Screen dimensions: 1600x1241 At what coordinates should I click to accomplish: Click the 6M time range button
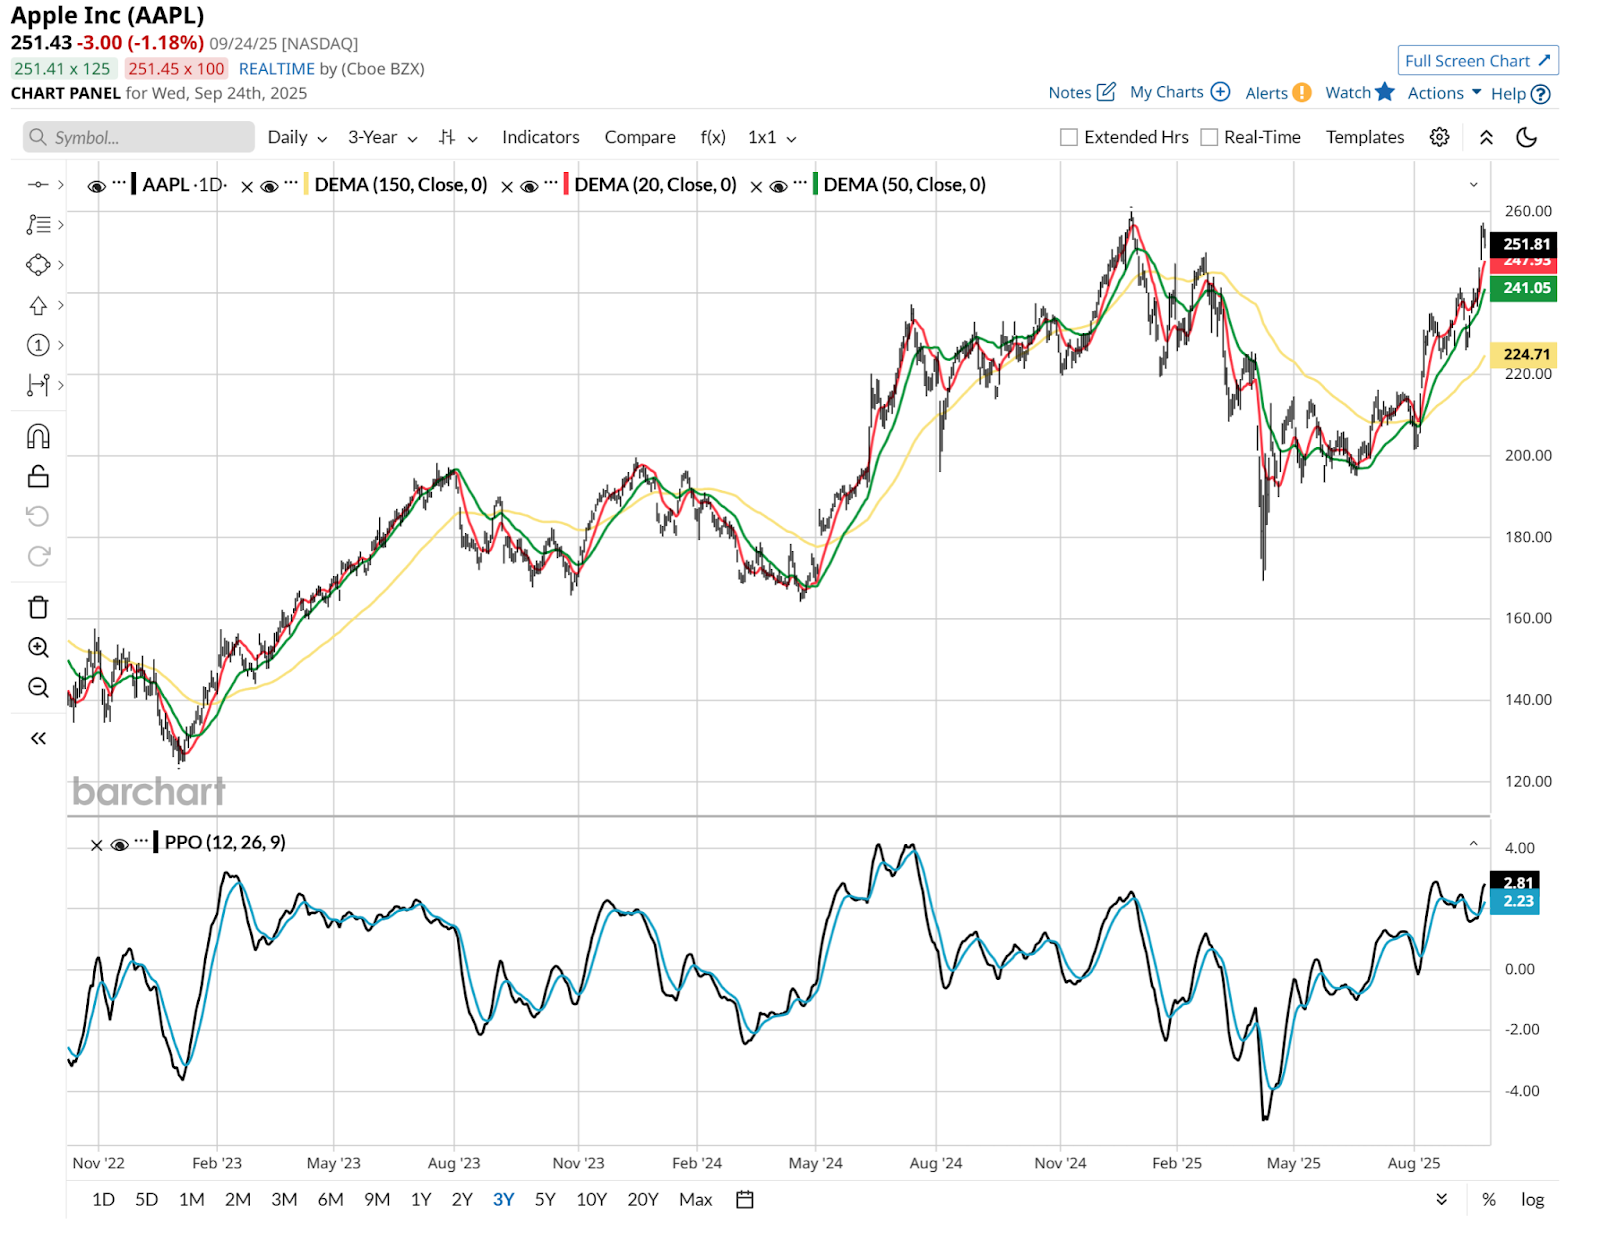tap(330, 1199)
